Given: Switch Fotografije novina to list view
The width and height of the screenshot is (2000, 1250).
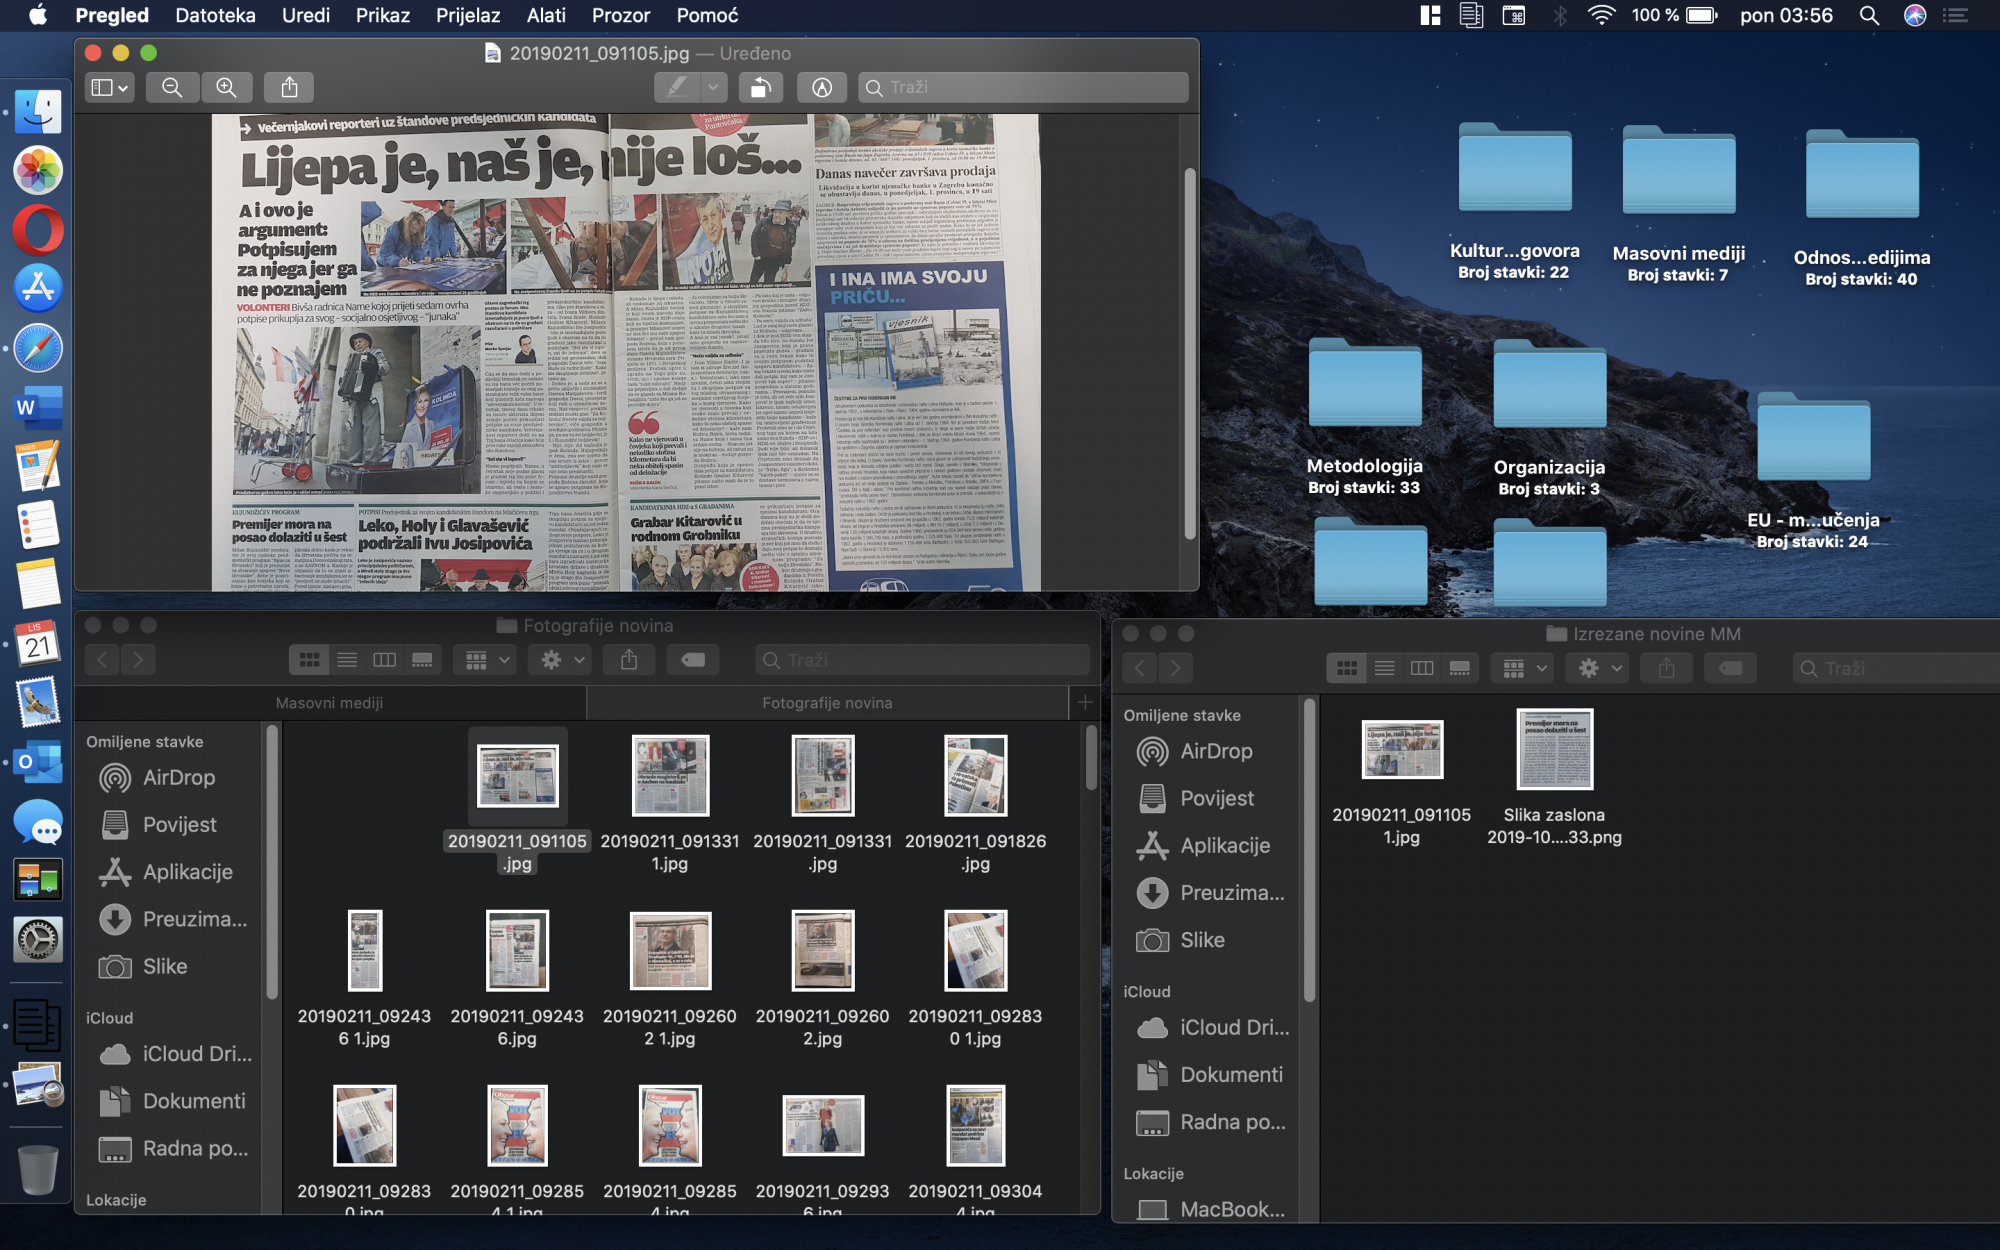Looking at the screenshot, I should tap(347, 660).
